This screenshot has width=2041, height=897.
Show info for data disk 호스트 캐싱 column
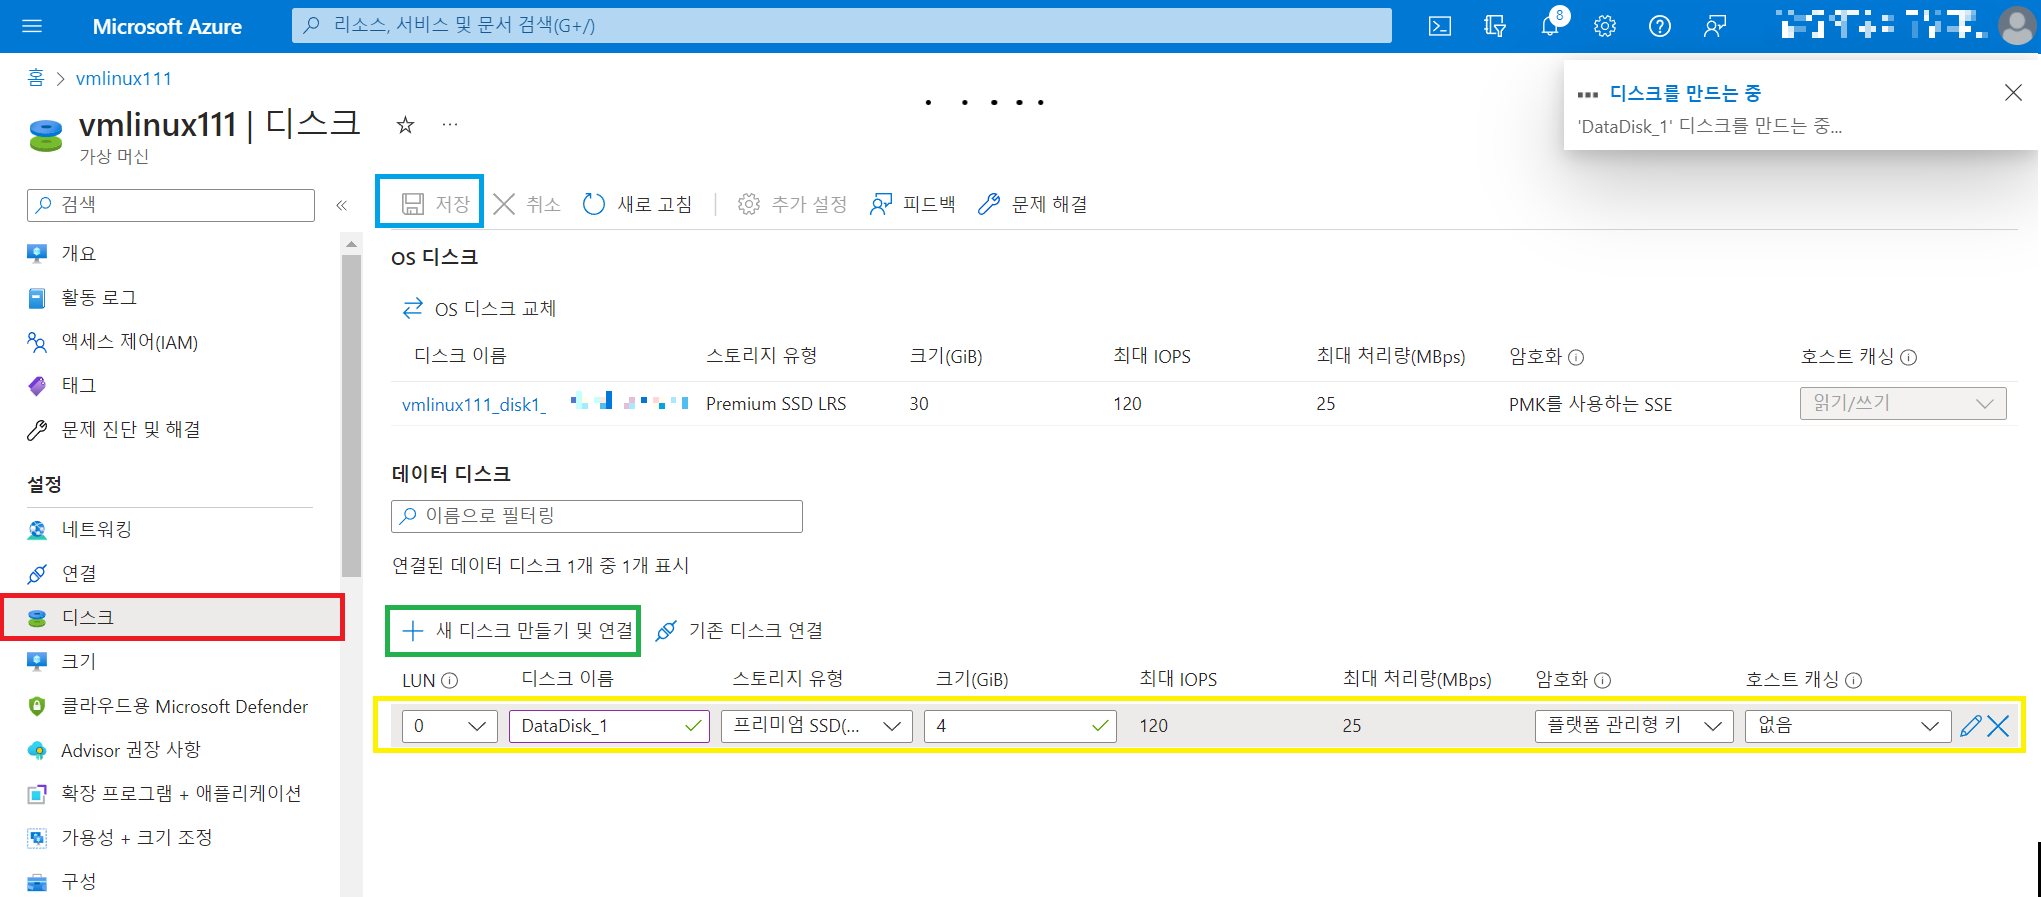1853,681
